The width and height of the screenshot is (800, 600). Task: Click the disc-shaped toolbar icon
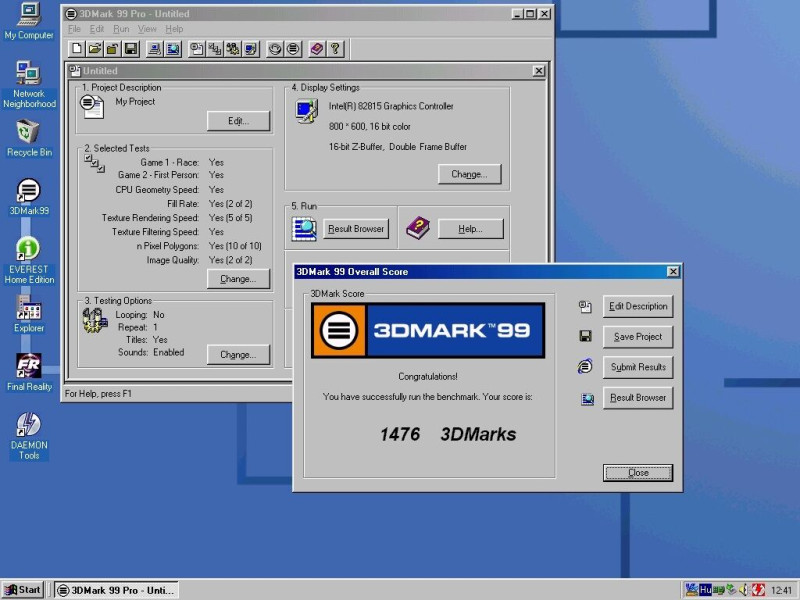coord(275,49)
